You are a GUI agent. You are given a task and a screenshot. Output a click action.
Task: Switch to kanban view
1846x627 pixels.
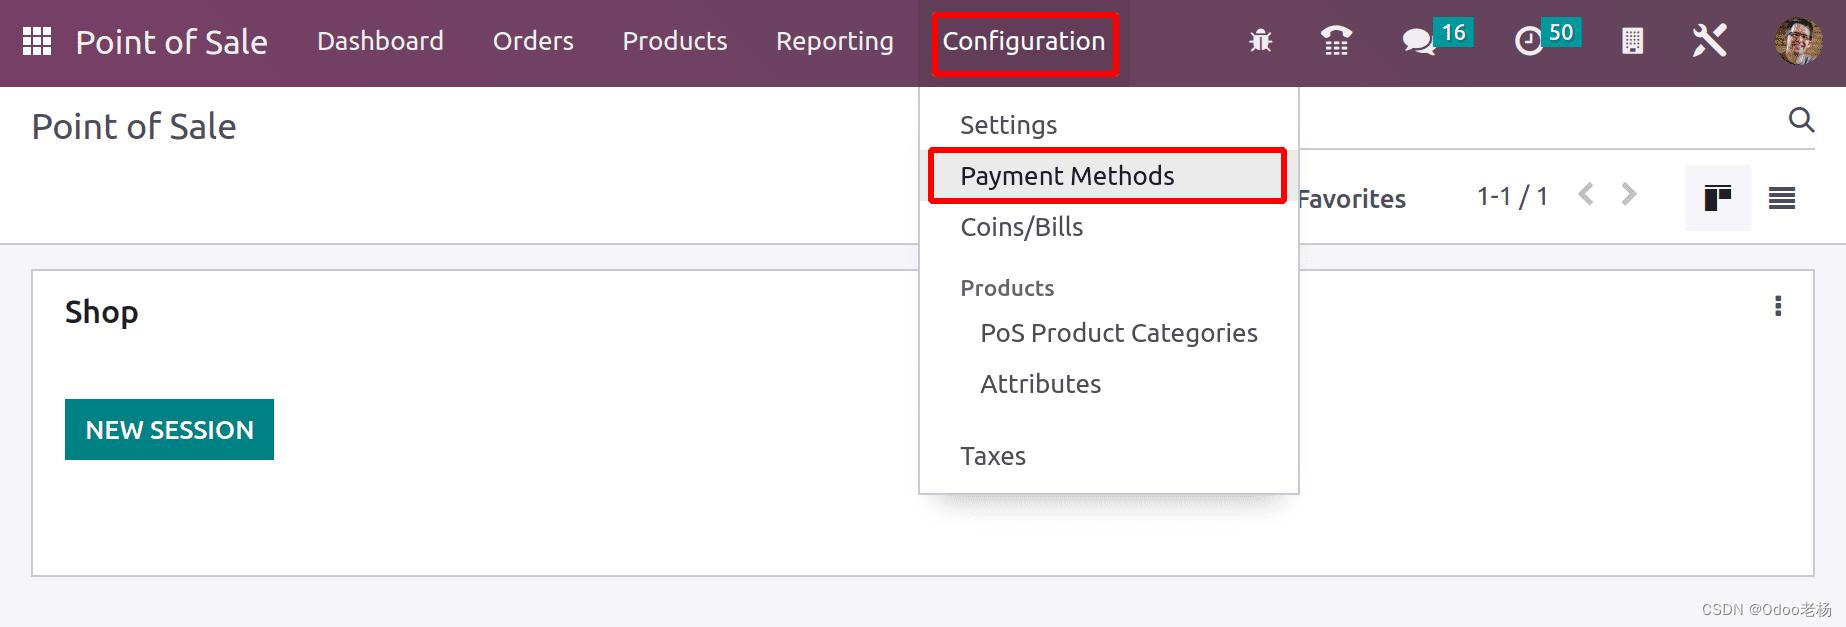coord(1717,198)
